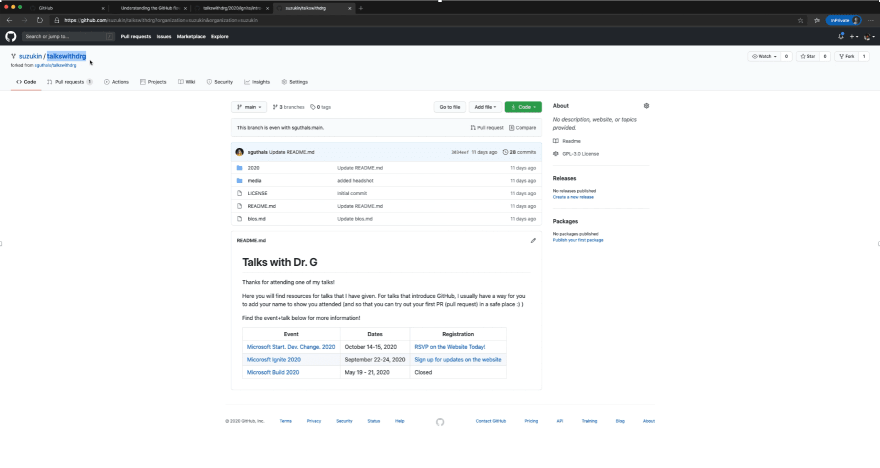Click Create a new release link
Viewport: 880px width, 468px height.
pyautogui.click(x=573, y=197)
